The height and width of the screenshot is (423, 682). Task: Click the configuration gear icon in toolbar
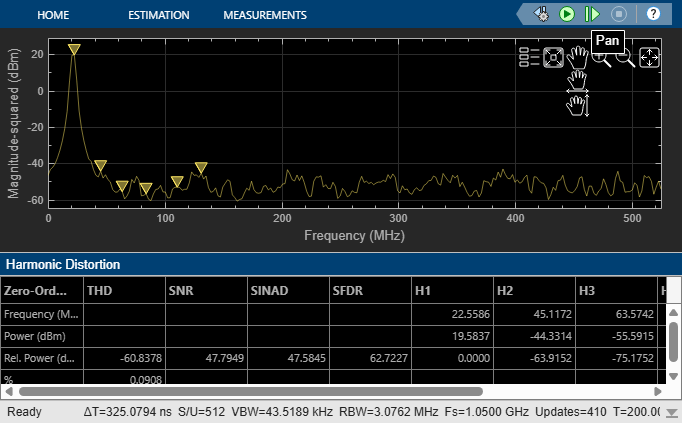pyautogui.click(x=541, y=14)
